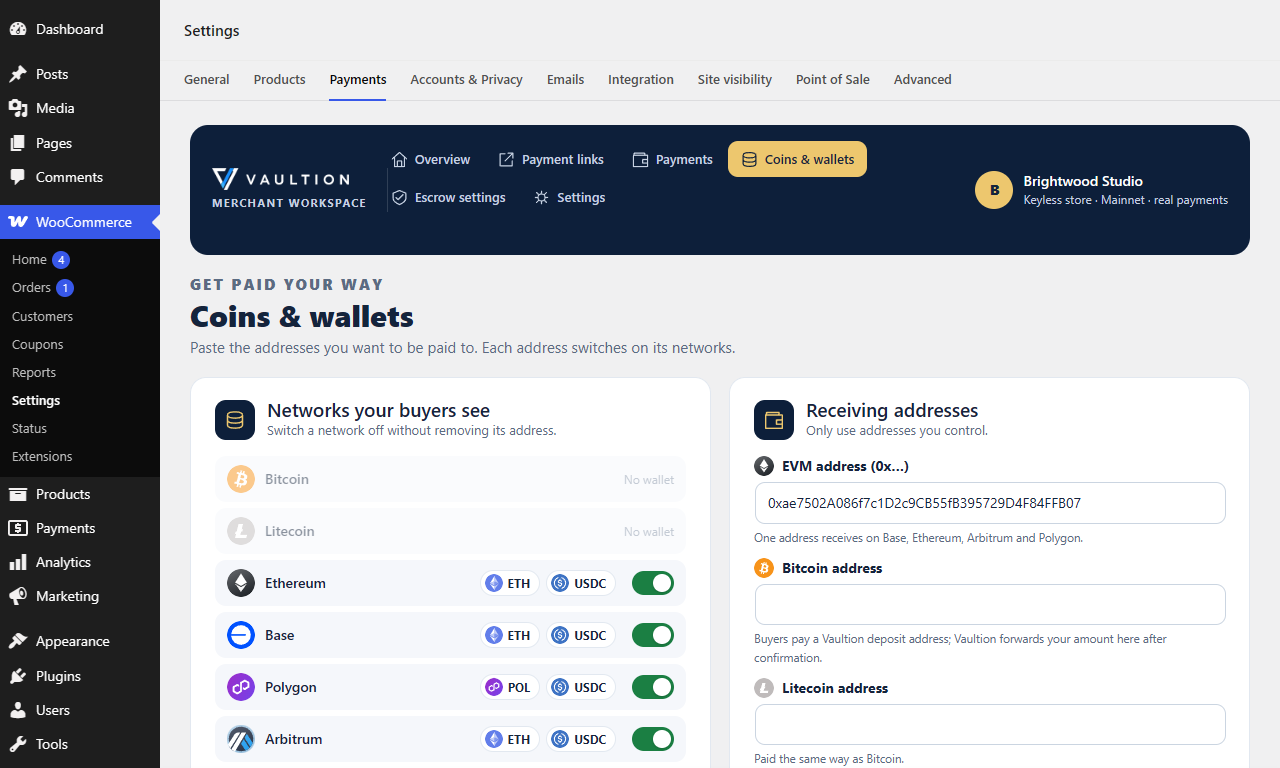Switch off the Polygon network toggle
1280x768 pixels.
click(653, 687)
